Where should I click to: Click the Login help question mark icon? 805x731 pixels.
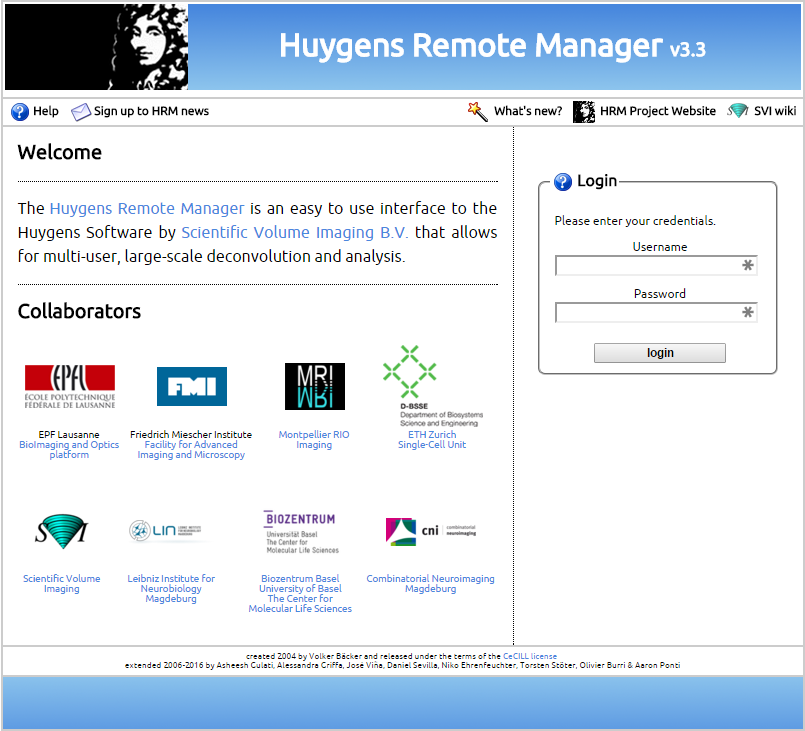click(x=563, y=181)
